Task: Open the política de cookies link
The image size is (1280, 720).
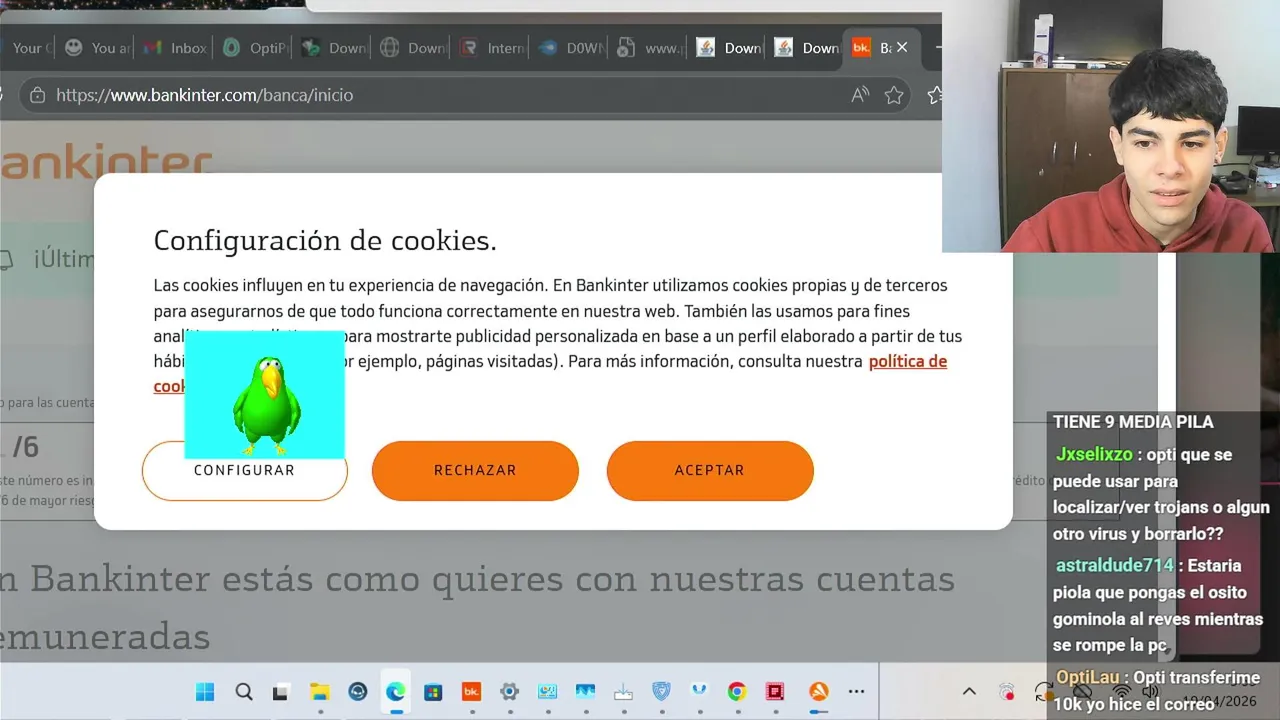Action: coord(907,361)
